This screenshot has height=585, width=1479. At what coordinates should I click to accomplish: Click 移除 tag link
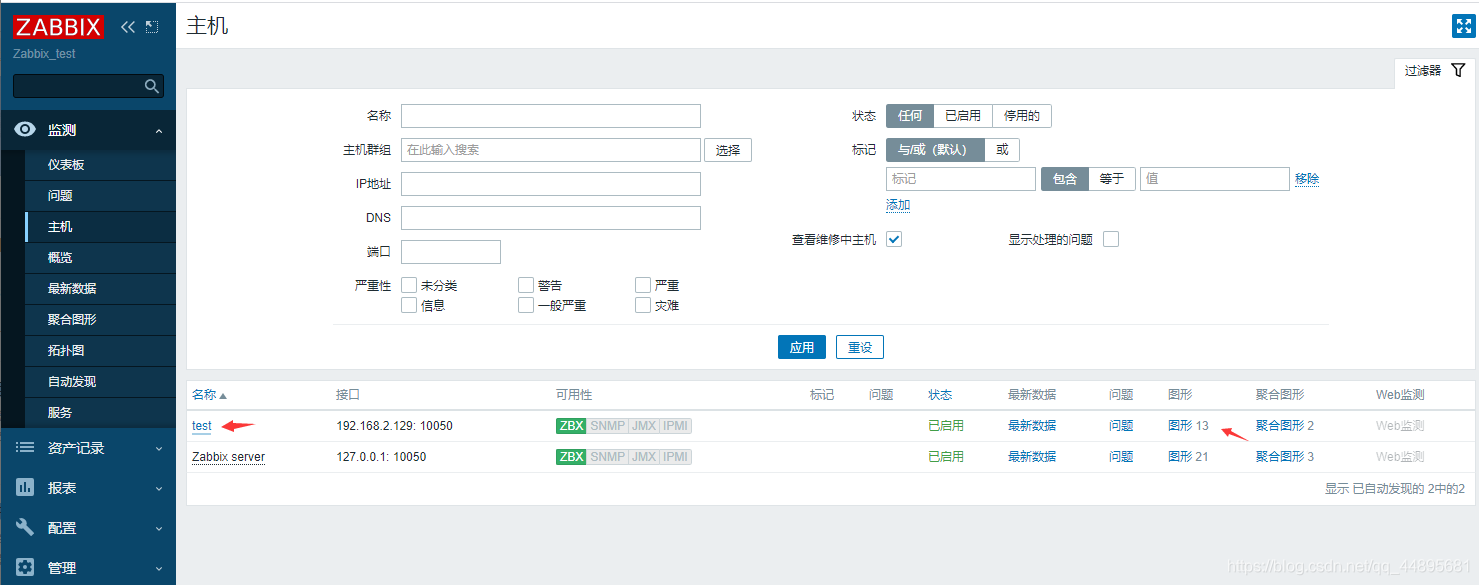[x=1307, y=179]
